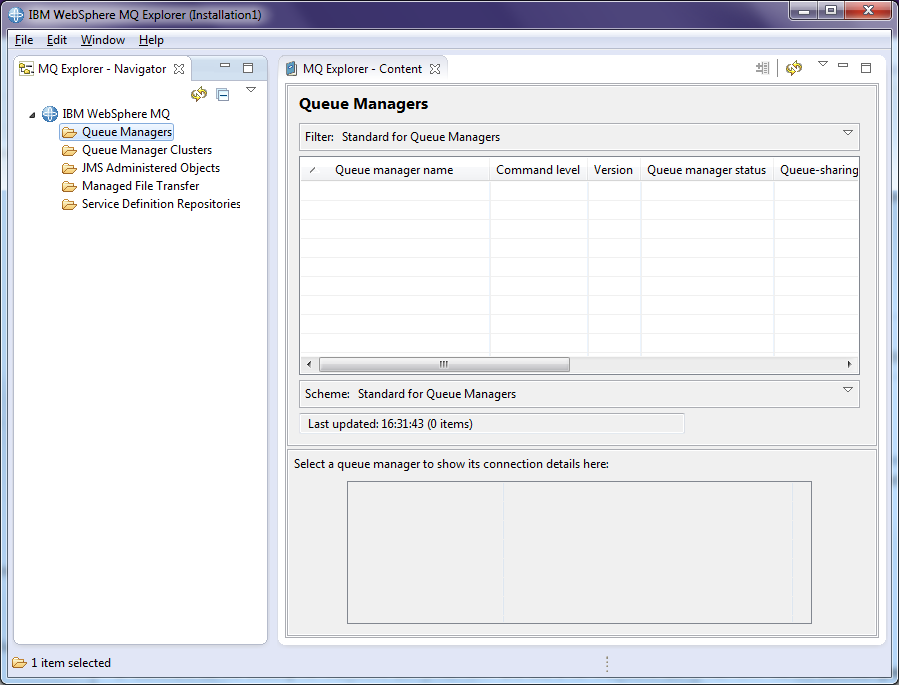Select Managed File Transfer folder

tap(140, 186)
